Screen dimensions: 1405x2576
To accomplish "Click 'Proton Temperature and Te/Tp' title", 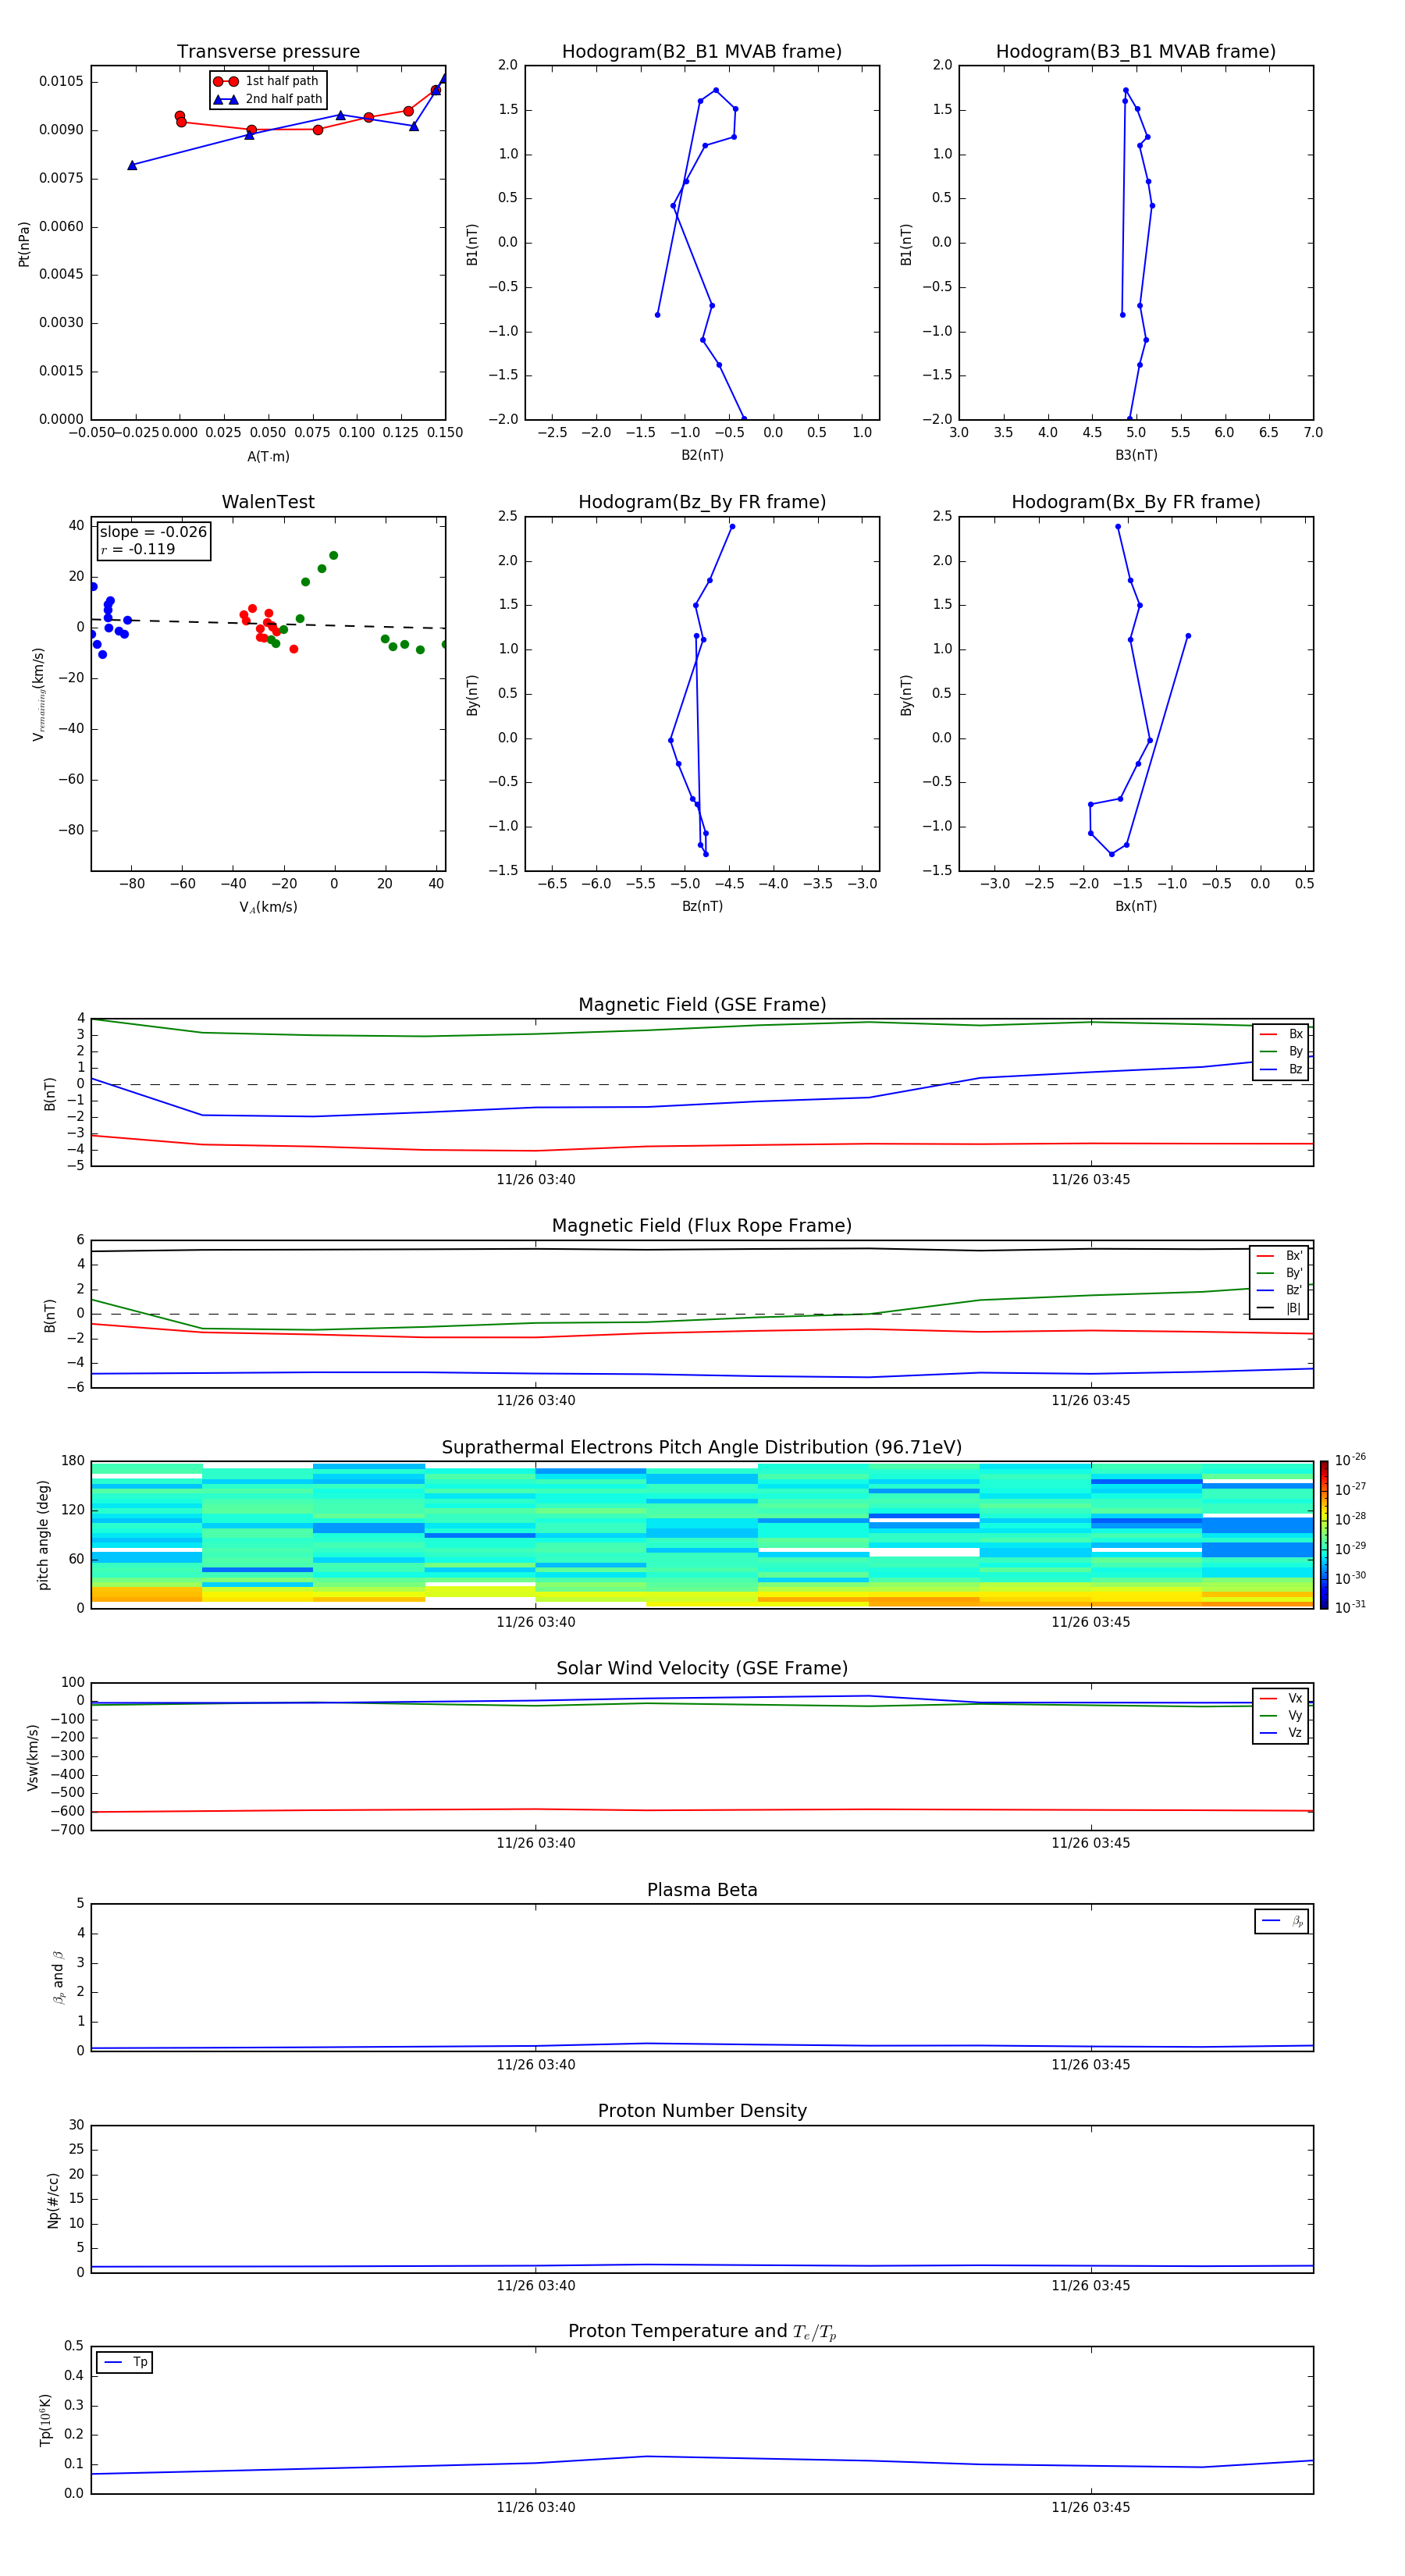I will 702,2331.
